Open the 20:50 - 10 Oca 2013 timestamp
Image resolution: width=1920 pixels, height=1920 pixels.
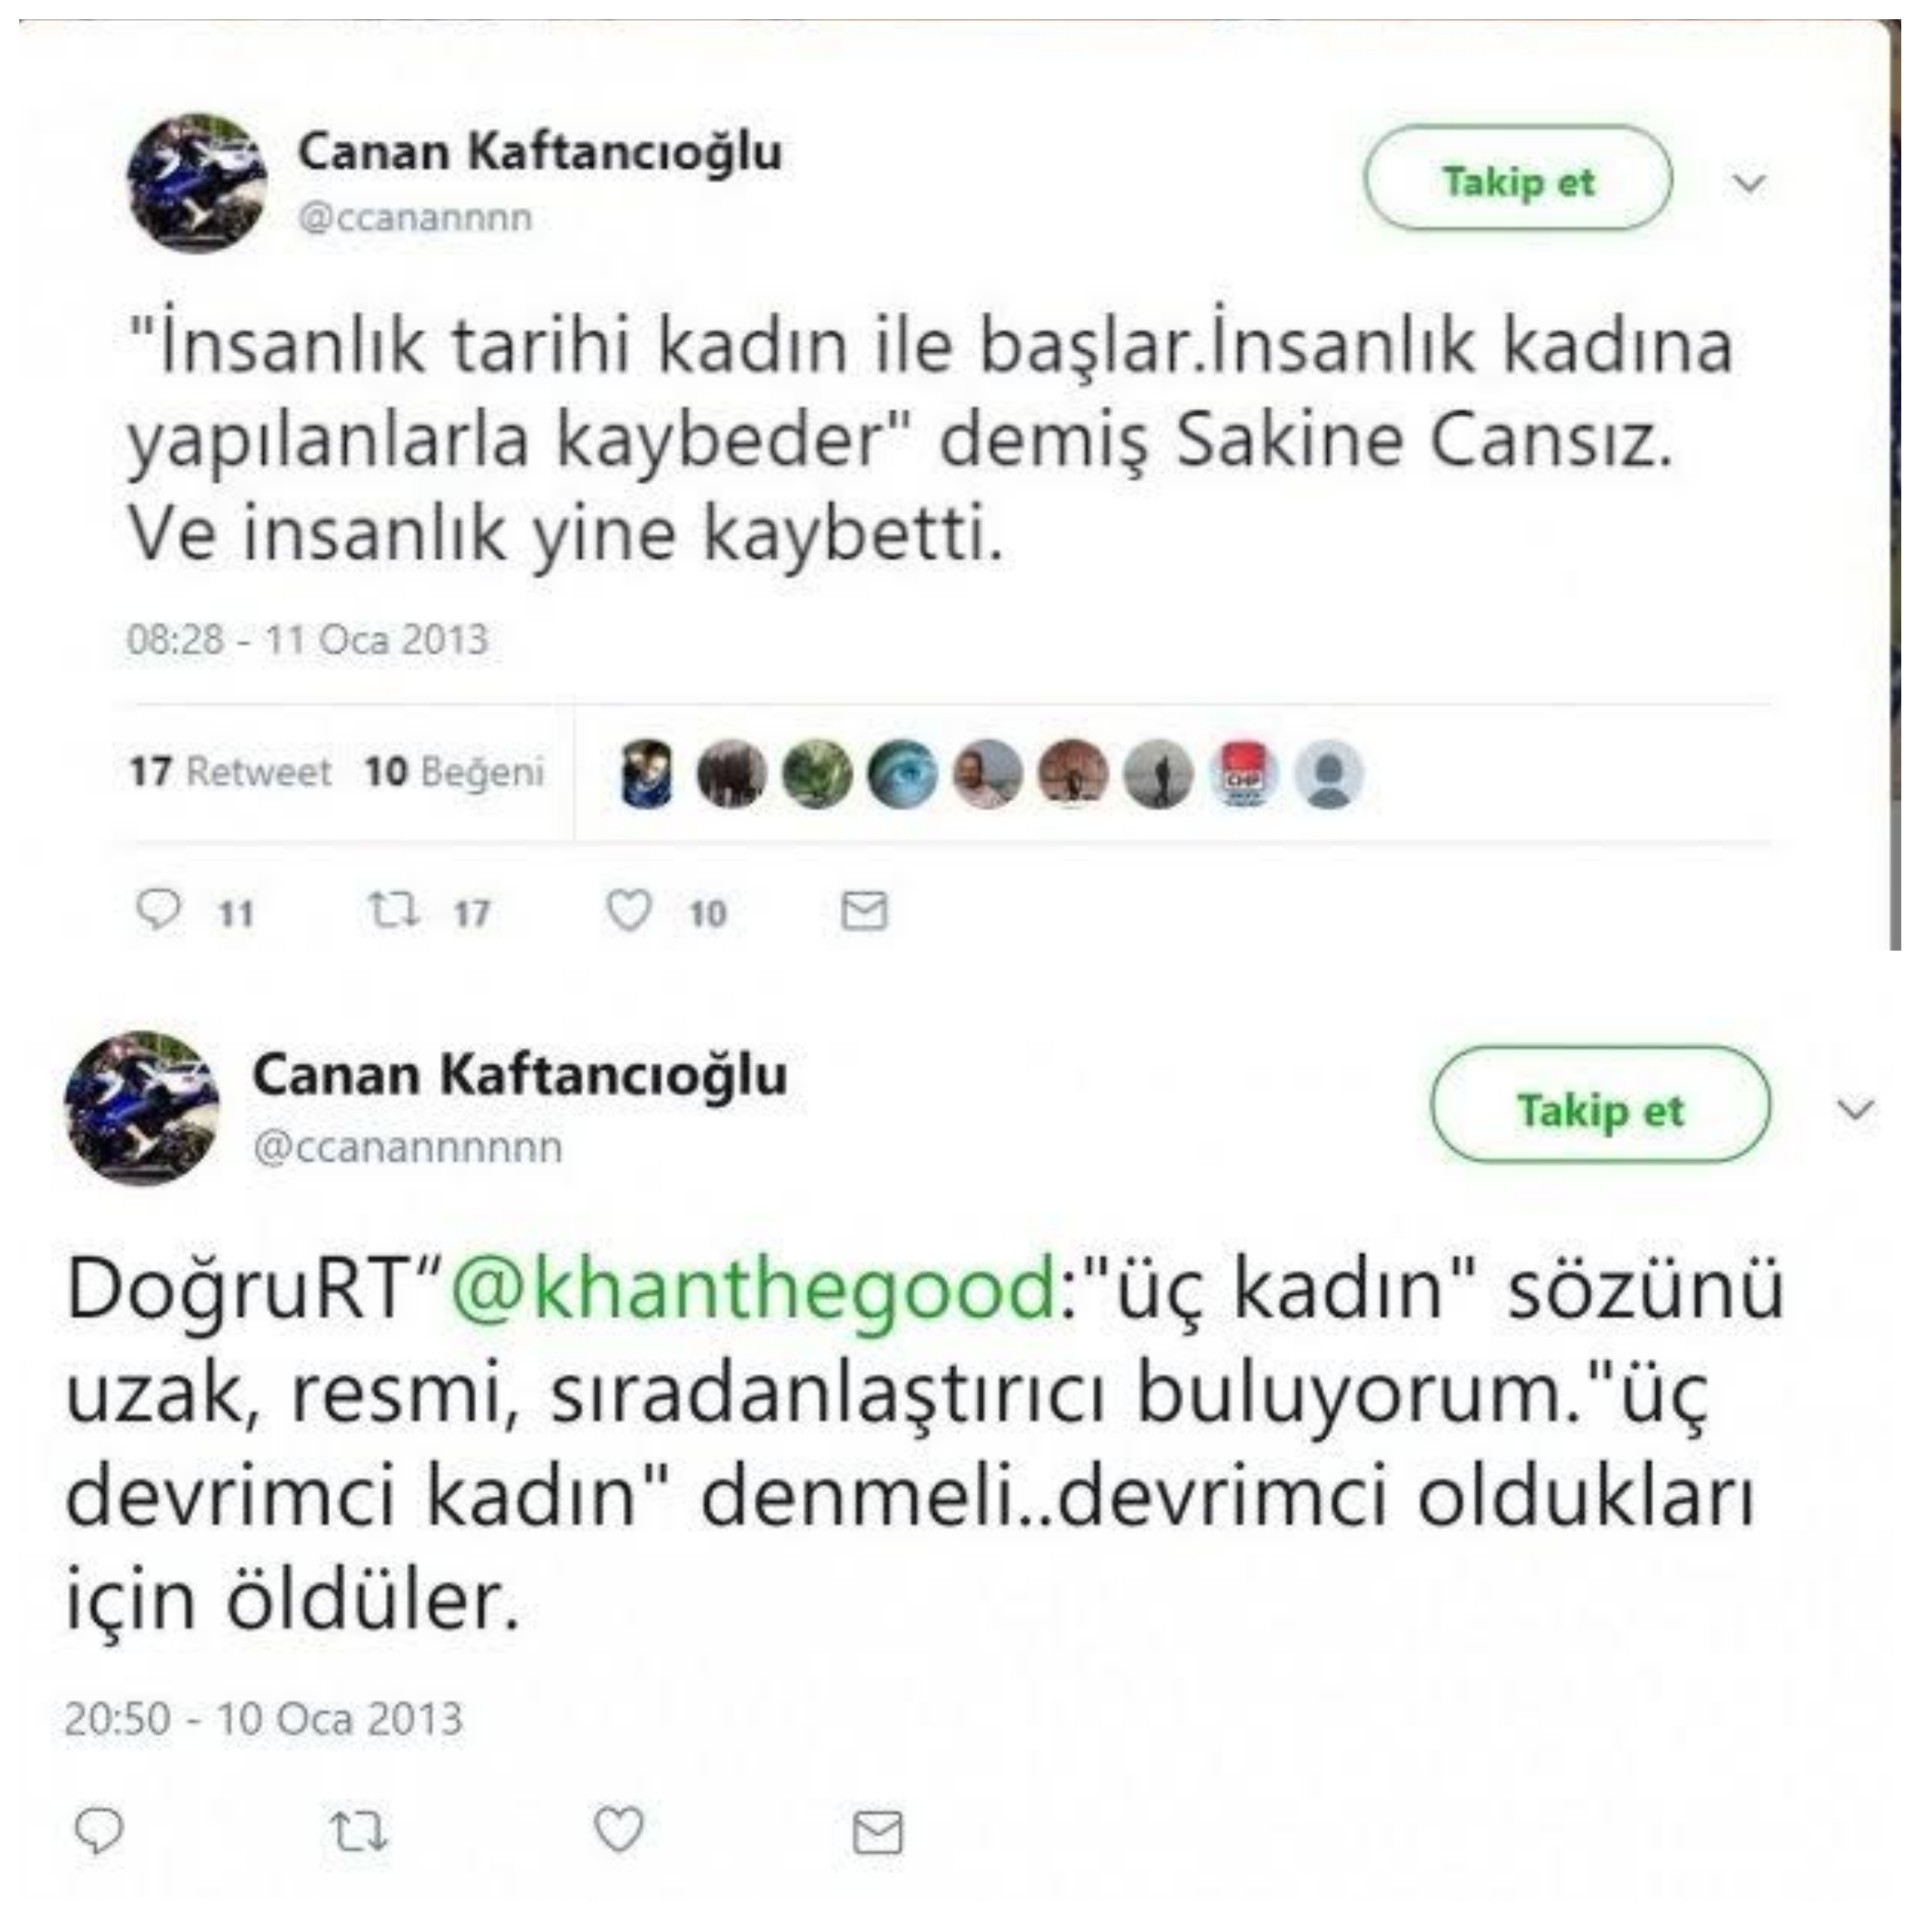[x=263, y=1719]
